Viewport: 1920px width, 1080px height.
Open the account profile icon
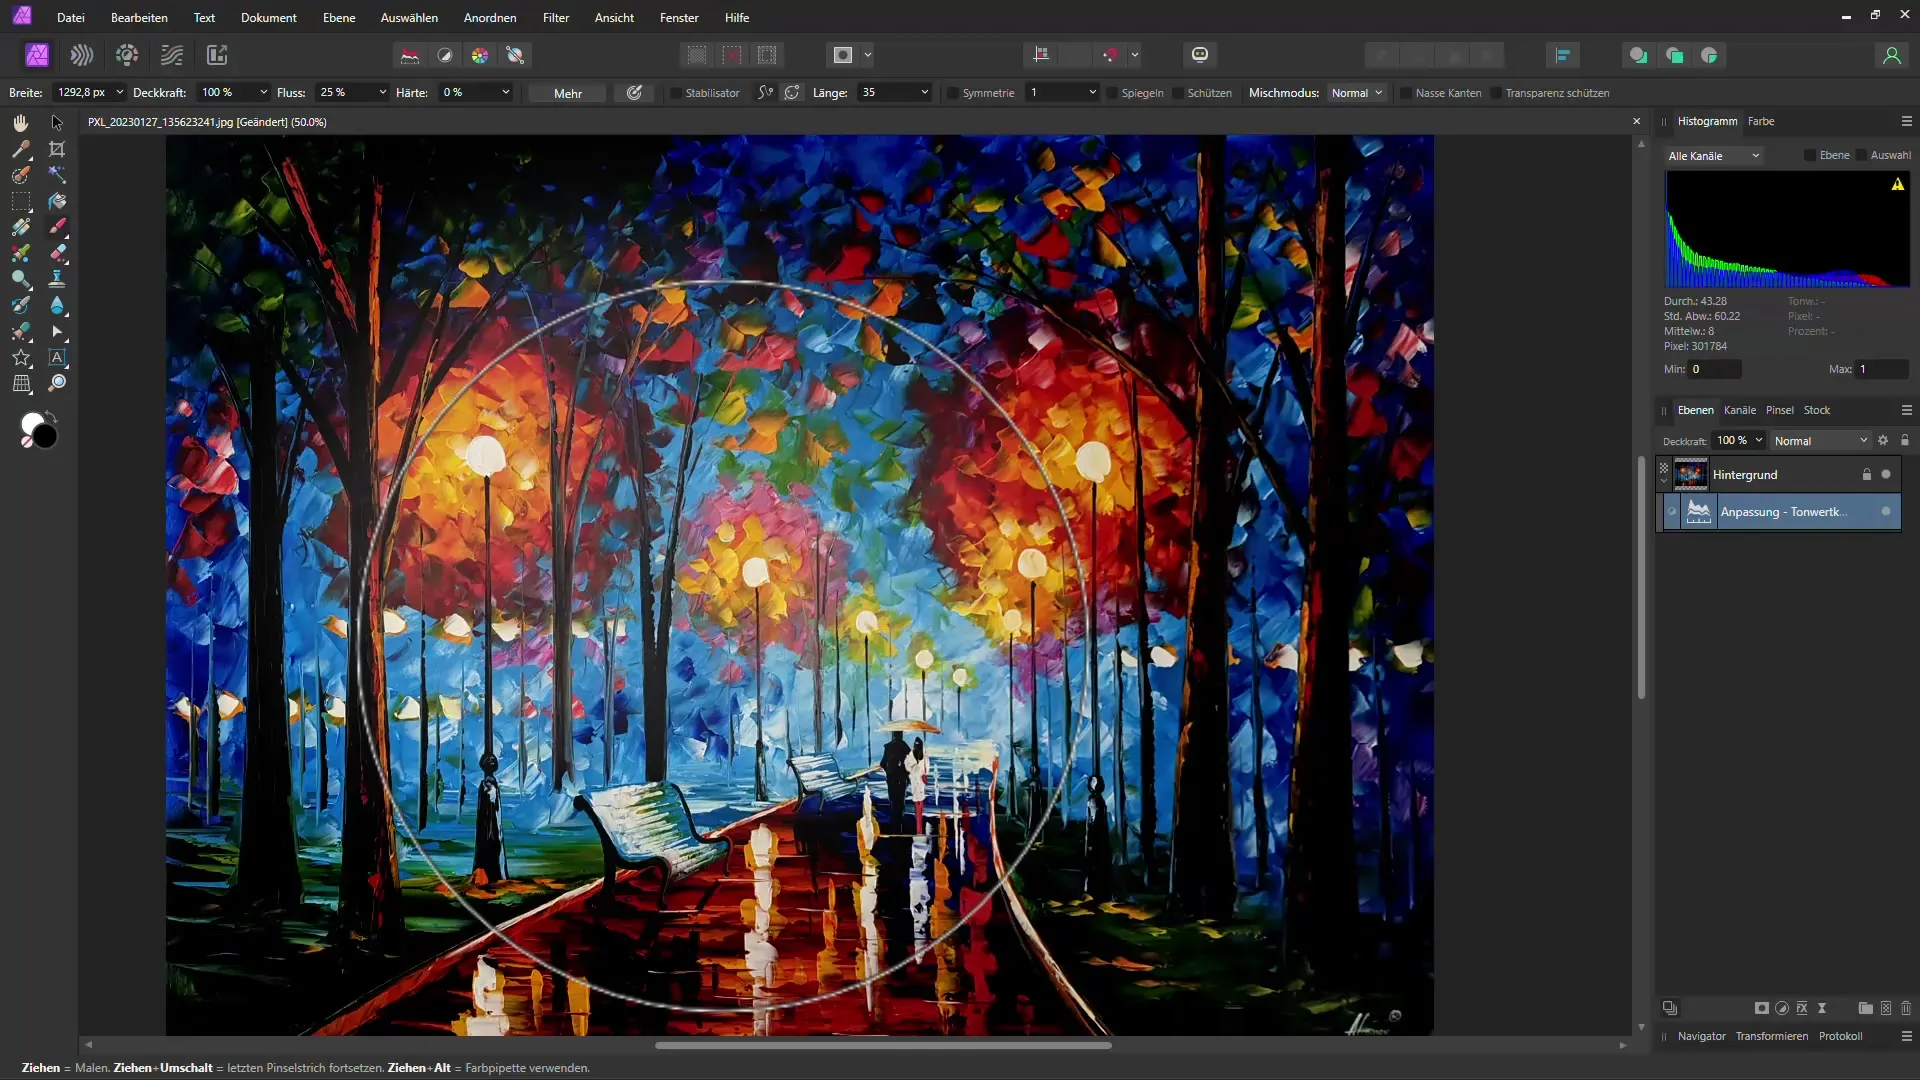pyautogui.click(x=1891, y=55)
